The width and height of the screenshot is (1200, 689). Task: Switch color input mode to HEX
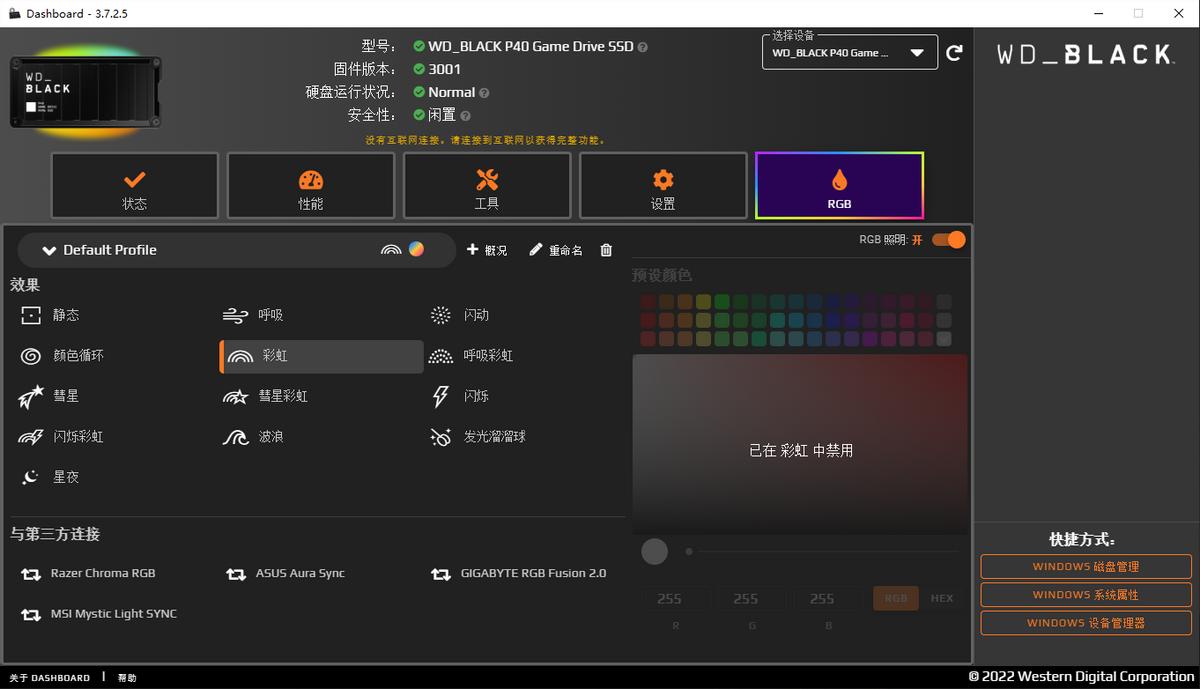pyautogui.click(x=940, y=598)
